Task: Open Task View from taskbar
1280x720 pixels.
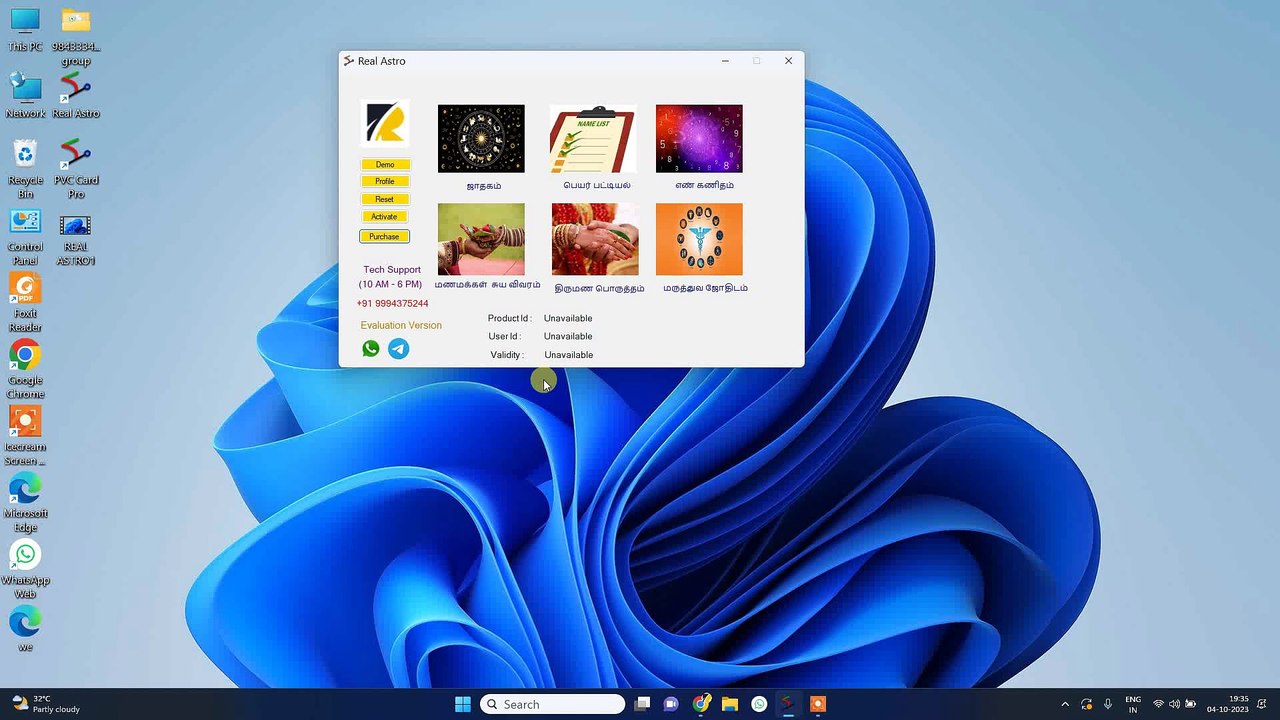Action: tap(643, 704)
